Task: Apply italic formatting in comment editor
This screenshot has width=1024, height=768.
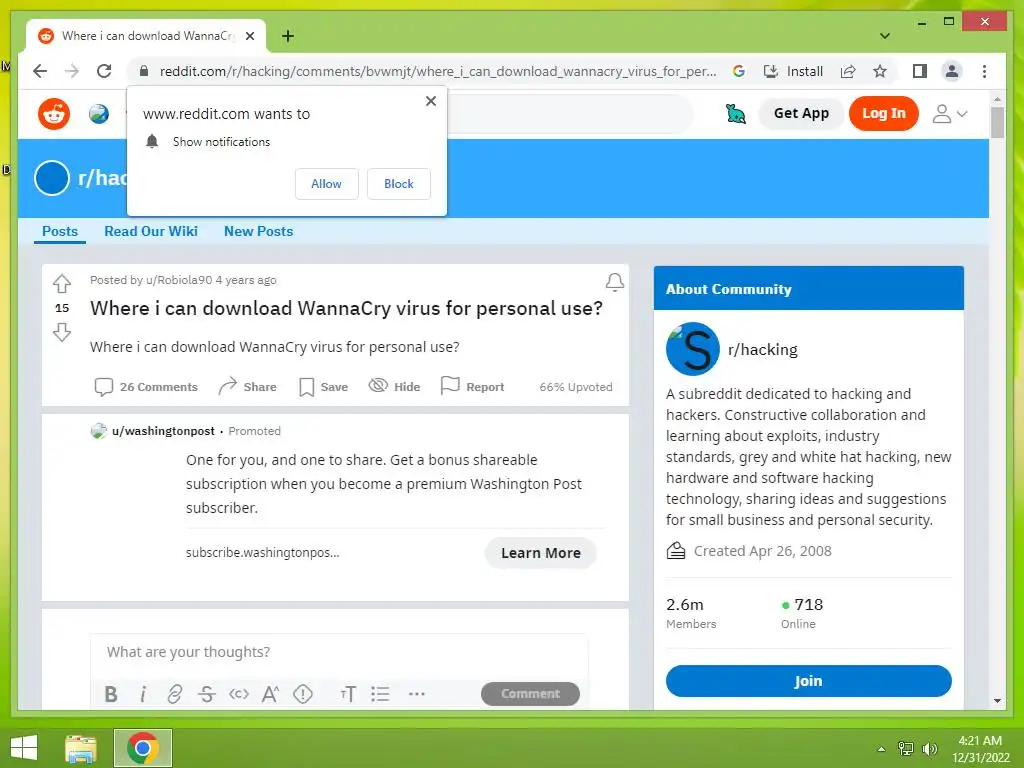Action: tap(143, 694)
